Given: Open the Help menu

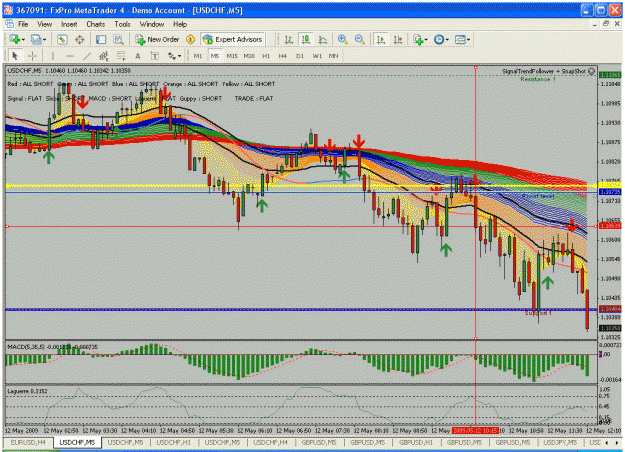Looking at the screenshot, I should [x=180, y=24].
